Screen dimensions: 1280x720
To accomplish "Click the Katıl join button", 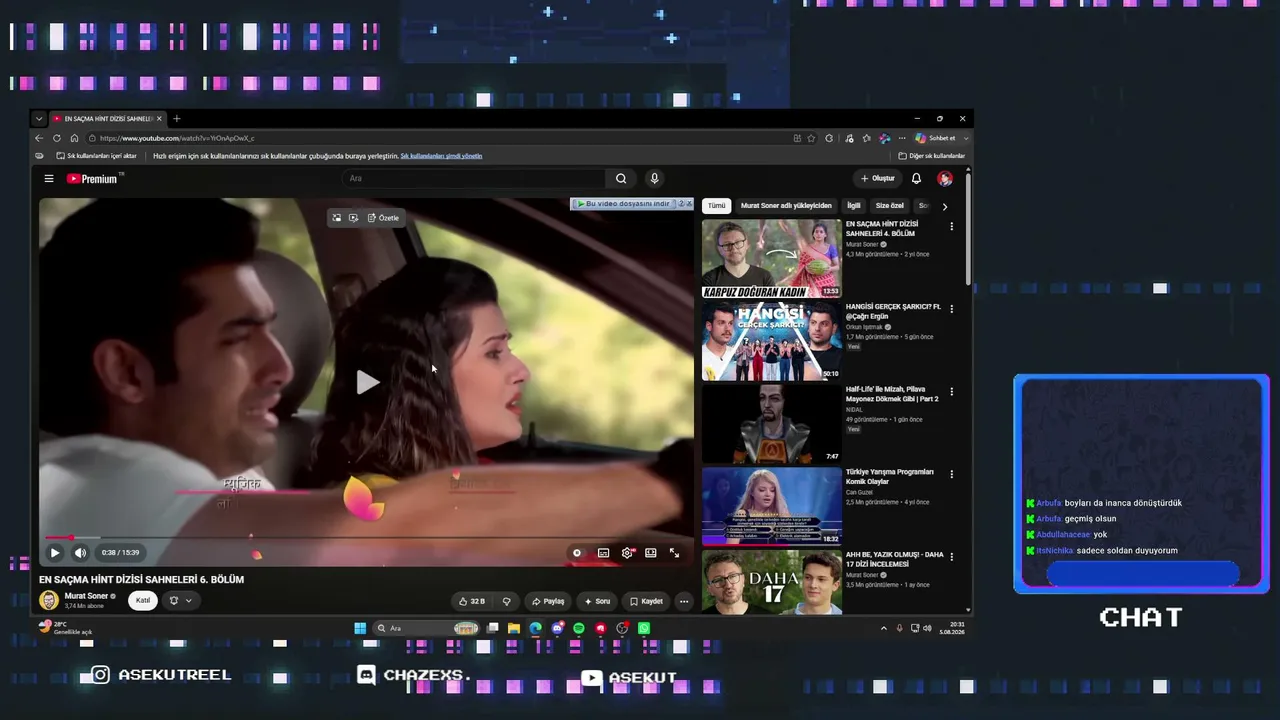I will (x=143, y=601).
